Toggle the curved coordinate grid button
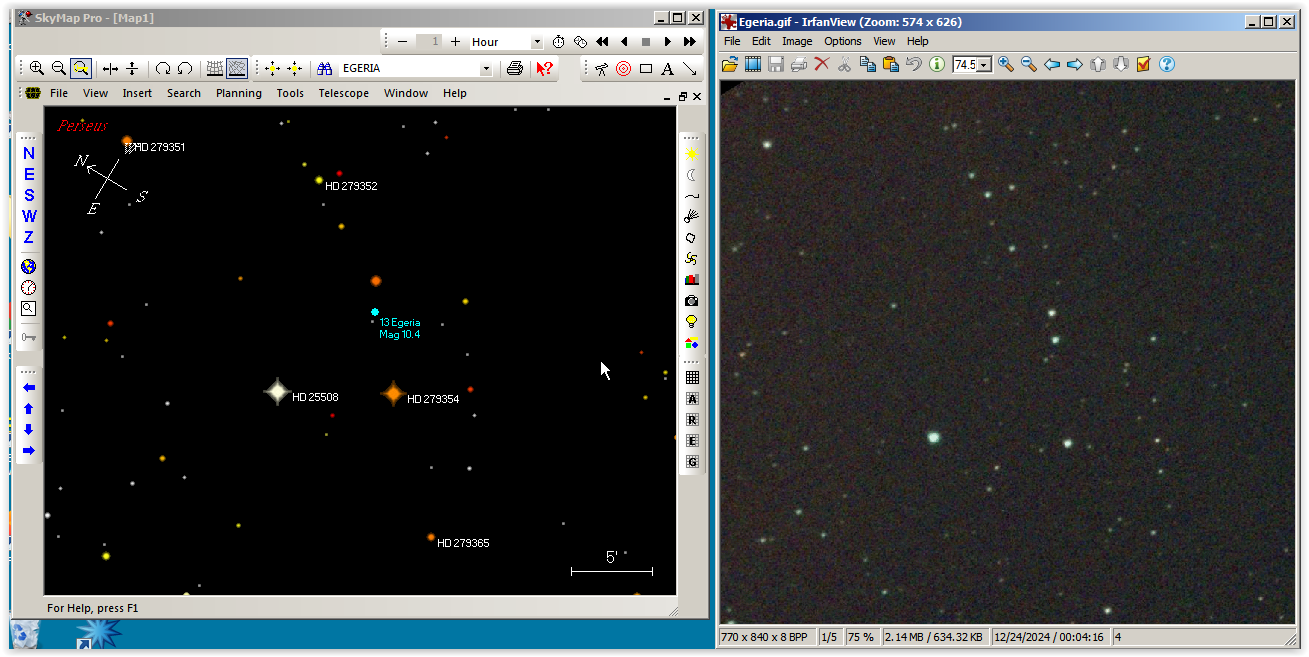The image size is (1309, 657). tap(237, 68)
